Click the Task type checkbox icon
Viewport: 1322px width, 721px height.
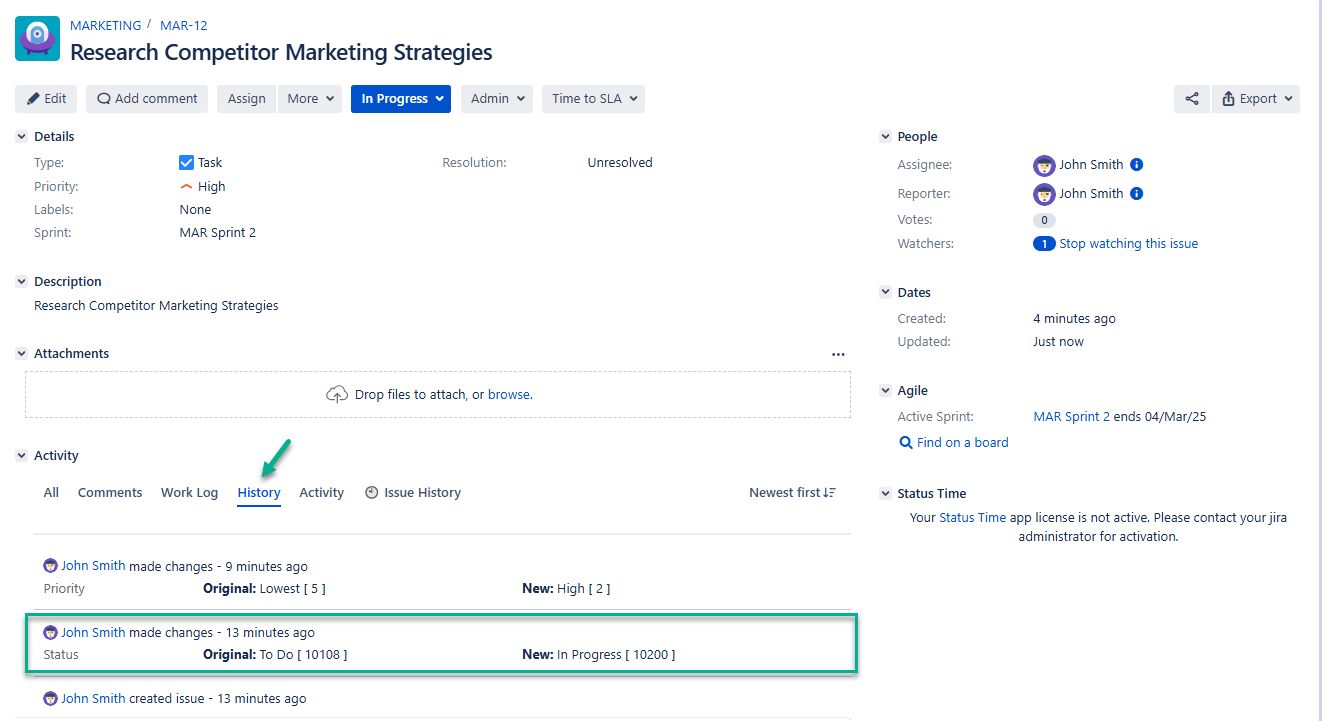(186, 162)
